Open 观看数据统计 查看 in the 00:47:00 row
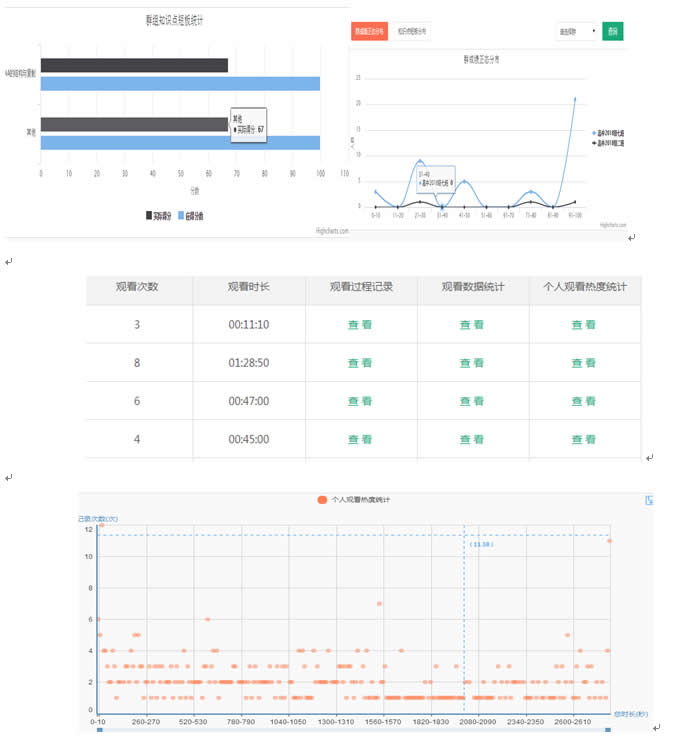683x748 pixels. [x=472, y=401]
